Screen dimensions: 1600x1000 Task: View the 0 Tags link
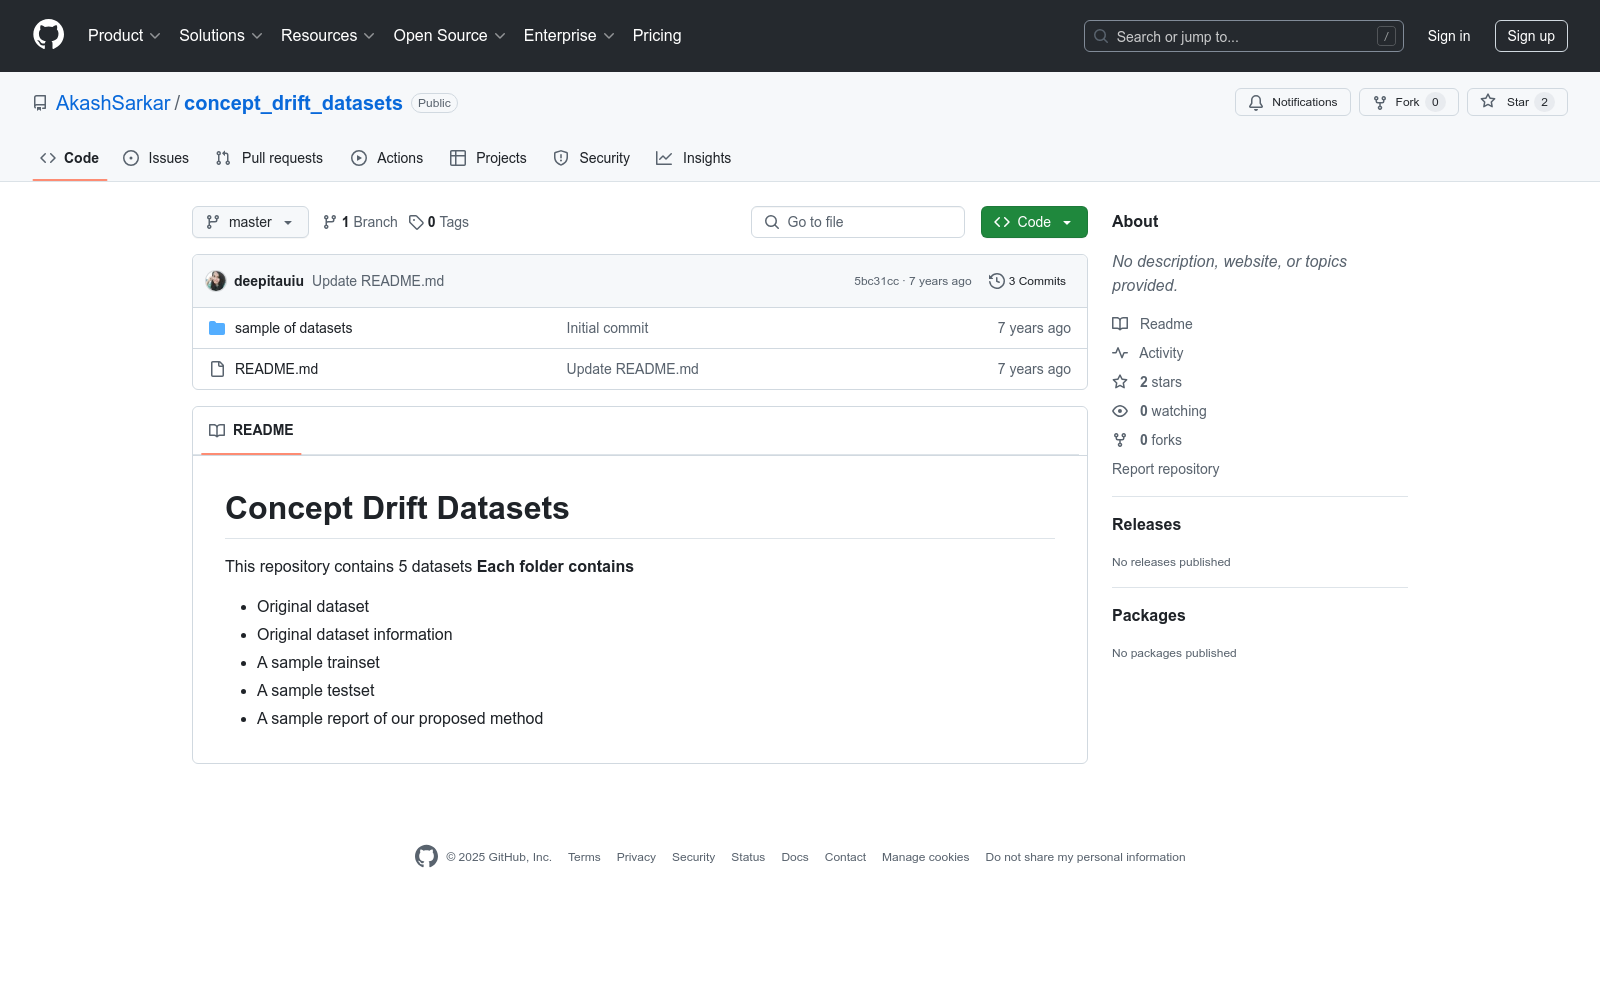(x=439, y=222)
